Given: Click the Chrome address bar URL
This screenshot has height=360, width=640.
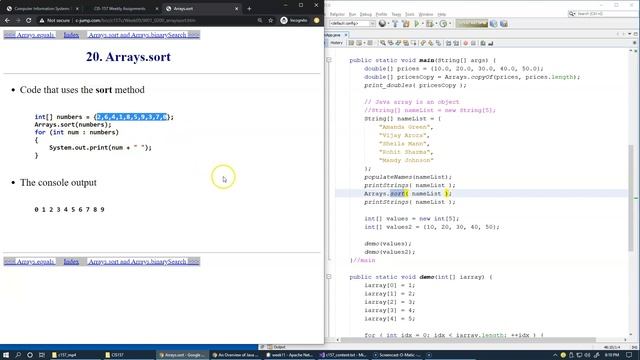Looking at the screenshot, I should pos(136,20).
